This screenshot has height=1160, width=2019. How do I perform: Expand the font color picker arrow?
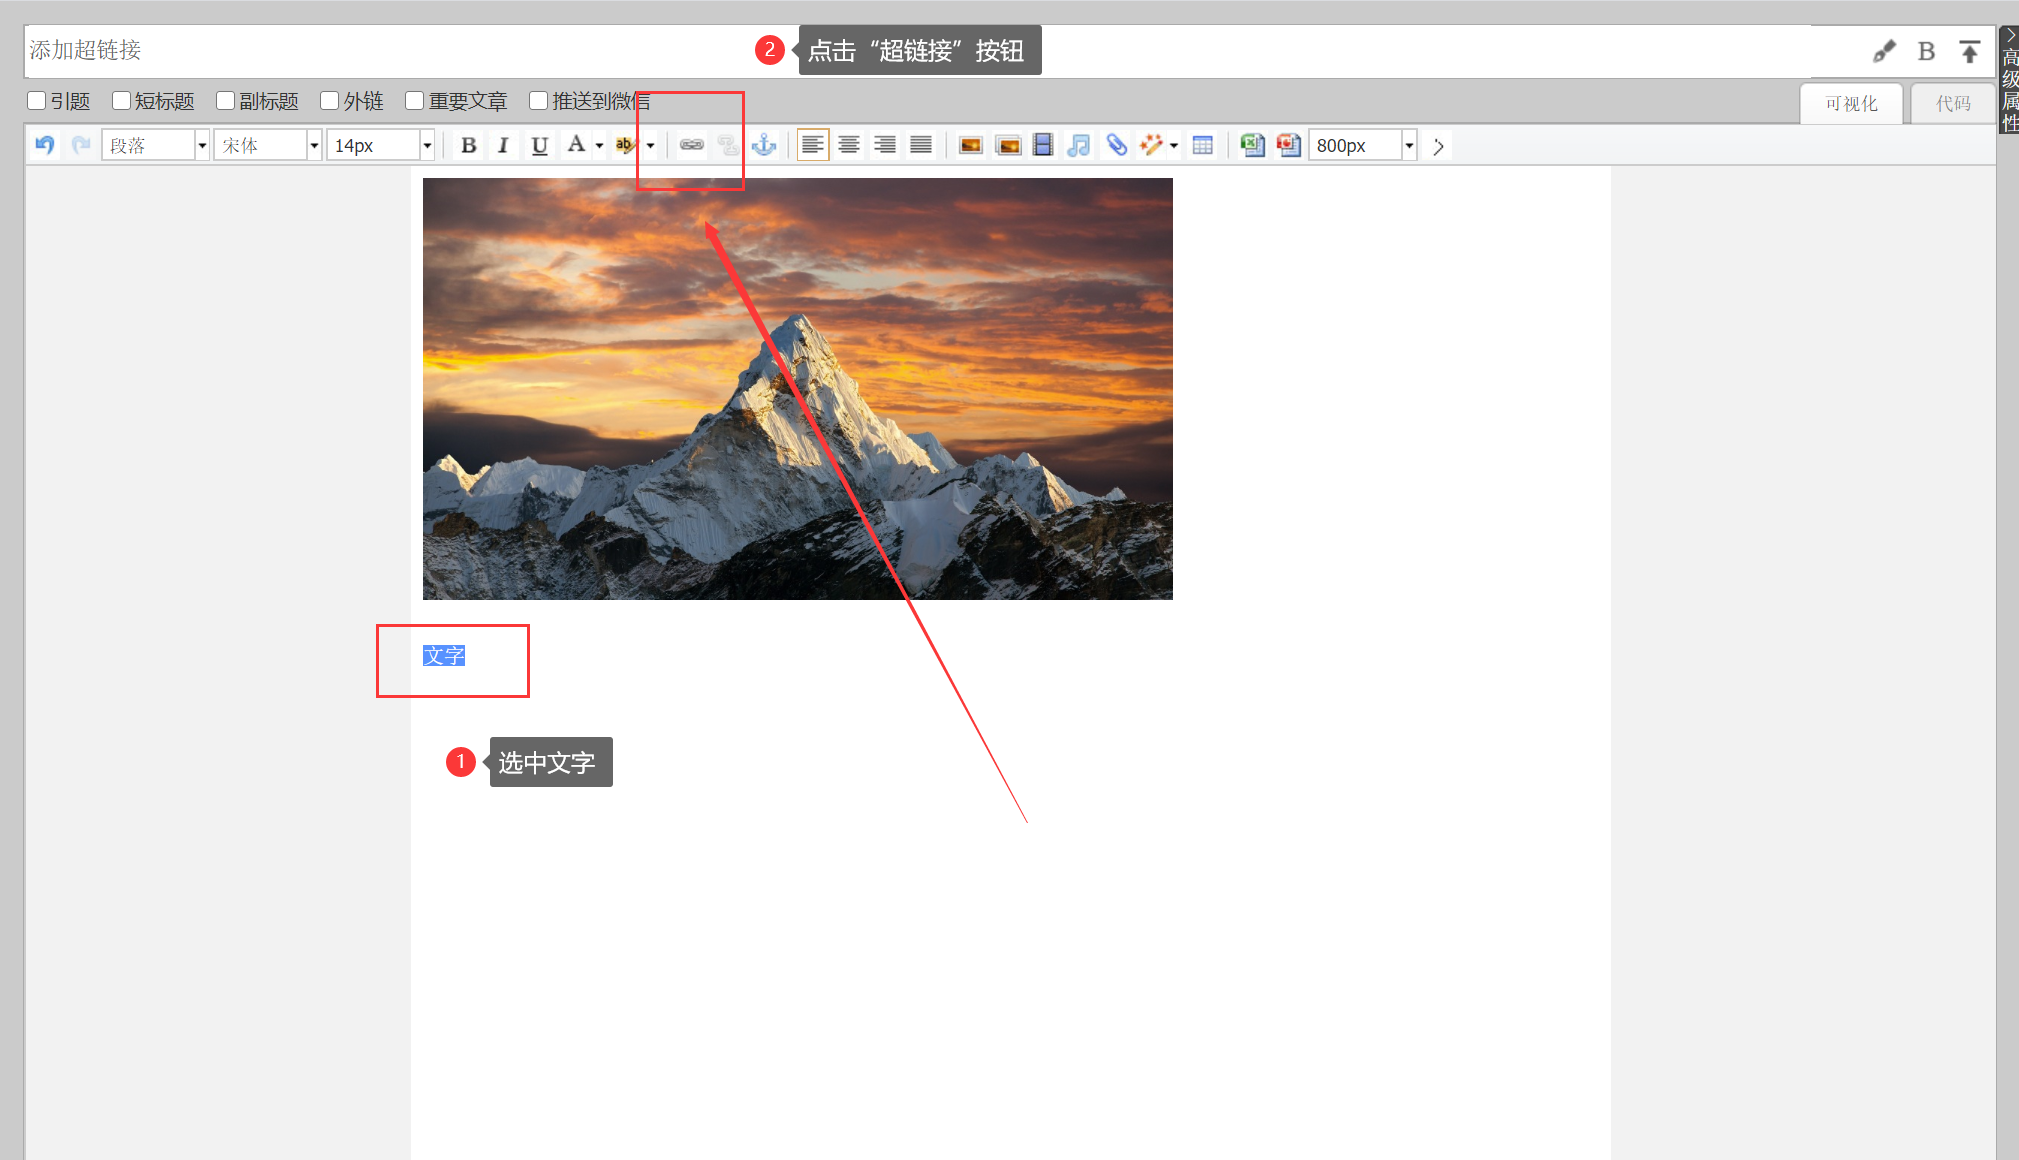coord(599,146)
